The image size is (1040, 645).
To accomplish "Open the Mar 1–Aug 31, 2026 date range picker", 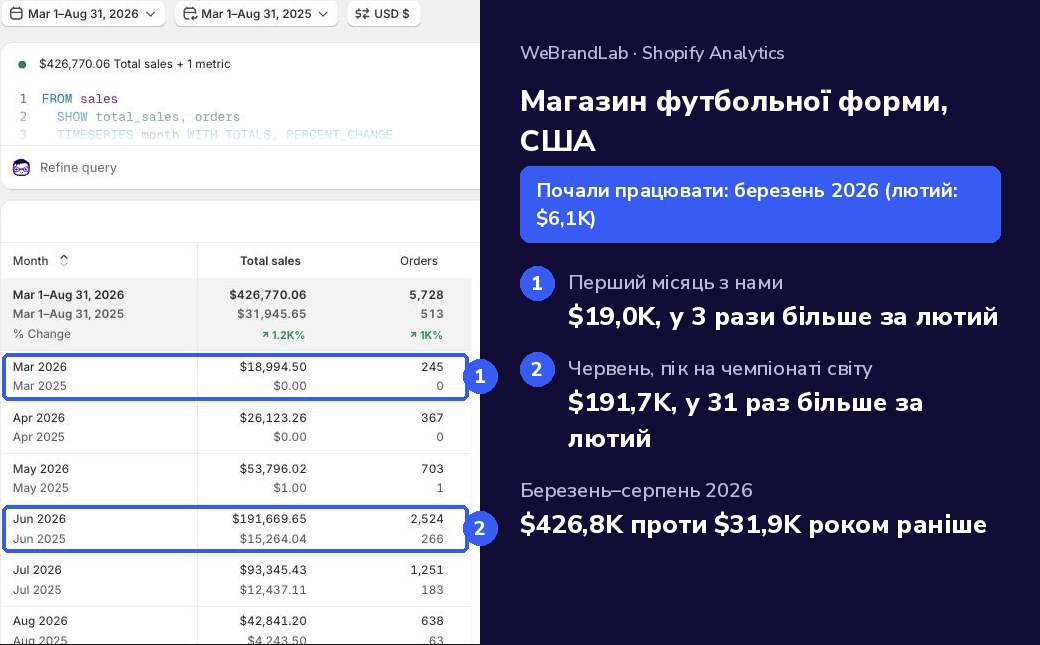I will (83, 13).
